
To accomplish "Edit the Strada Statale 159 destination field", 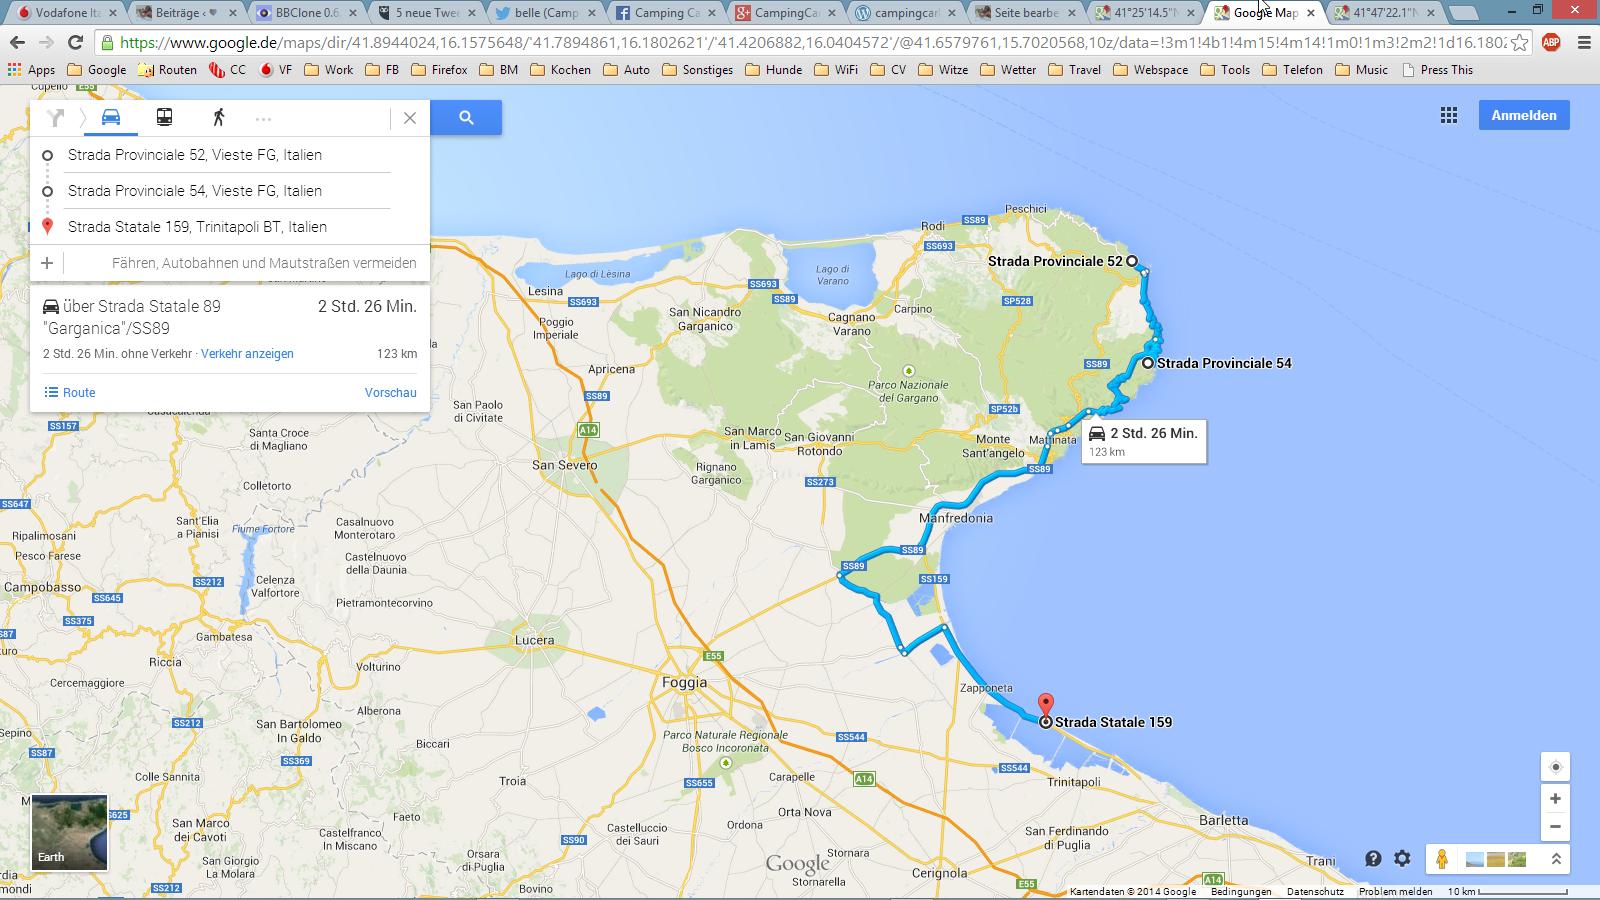I will (x=228, y=227).
